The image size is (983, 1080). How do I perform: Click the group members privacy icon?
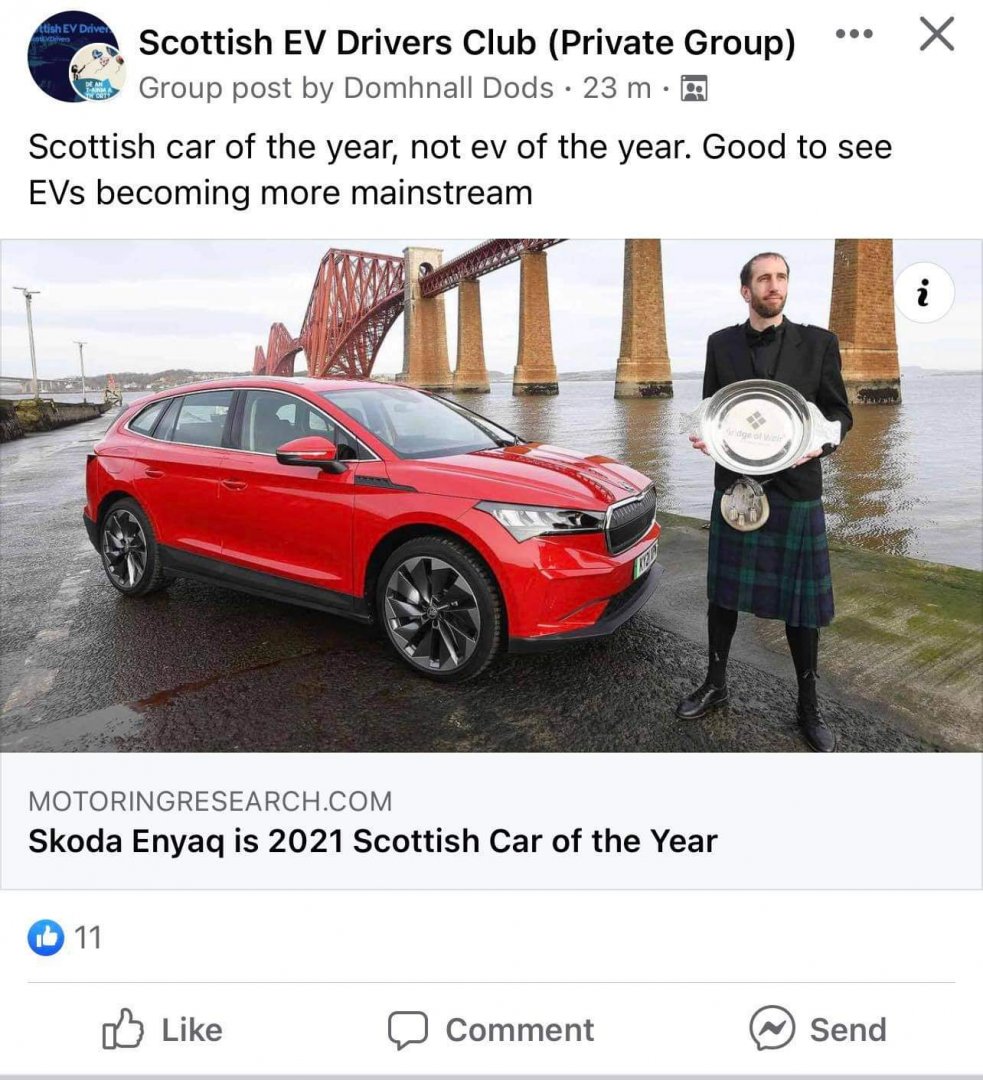click(x=694, y=89)
